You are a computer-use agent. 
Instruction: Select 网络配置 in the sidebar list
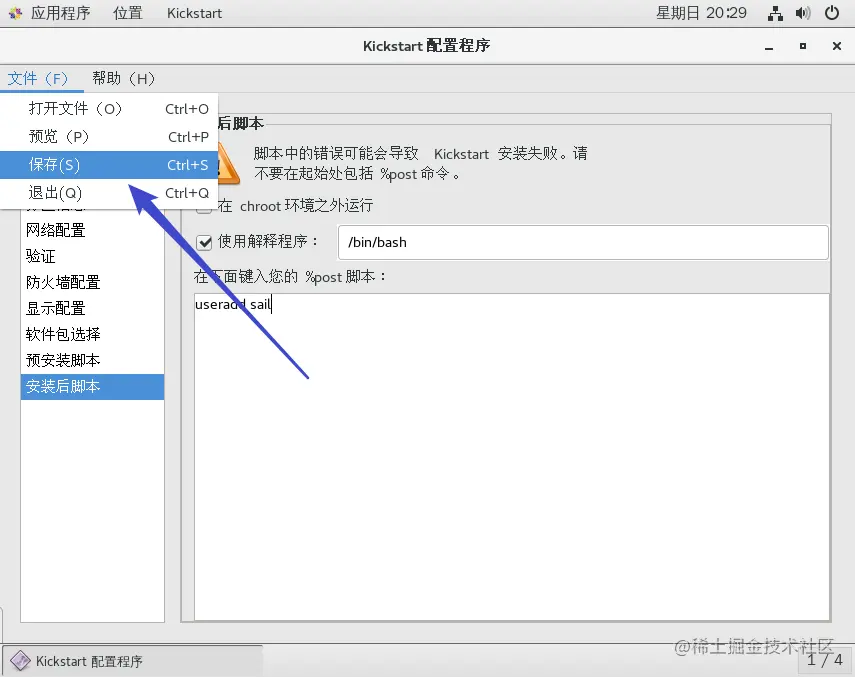point(92,230)
